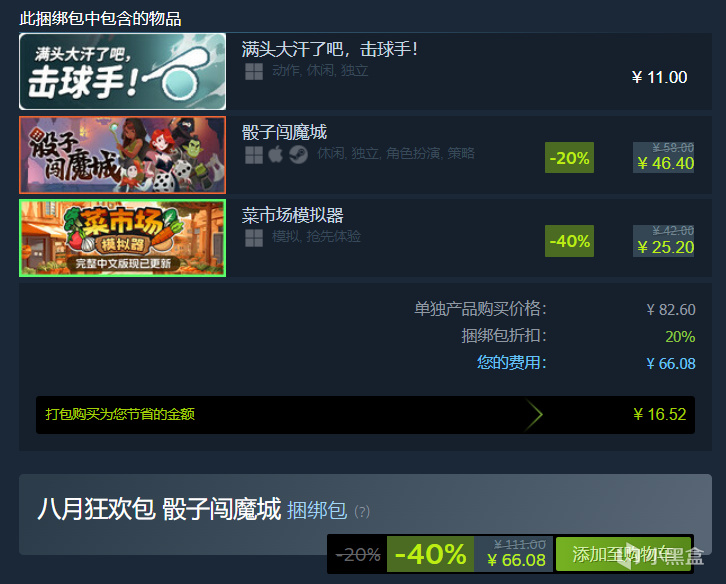726x584 pixels.
Task: Click 添加至购物车 add to cart button
Action: click(x=623, y=554)
